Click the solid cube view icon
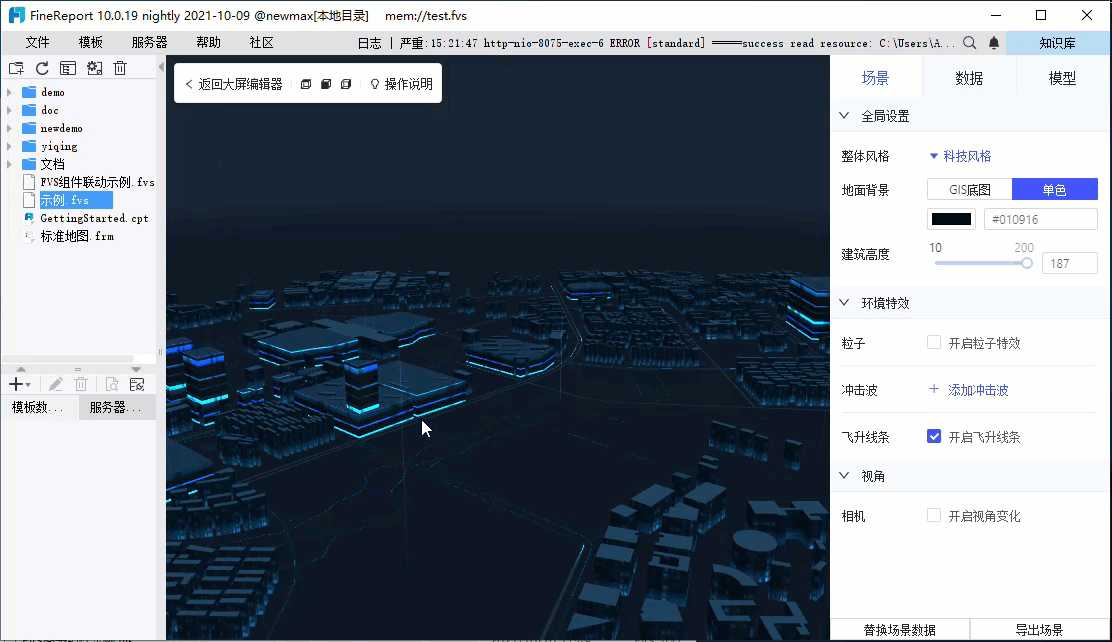 [326, 84]
